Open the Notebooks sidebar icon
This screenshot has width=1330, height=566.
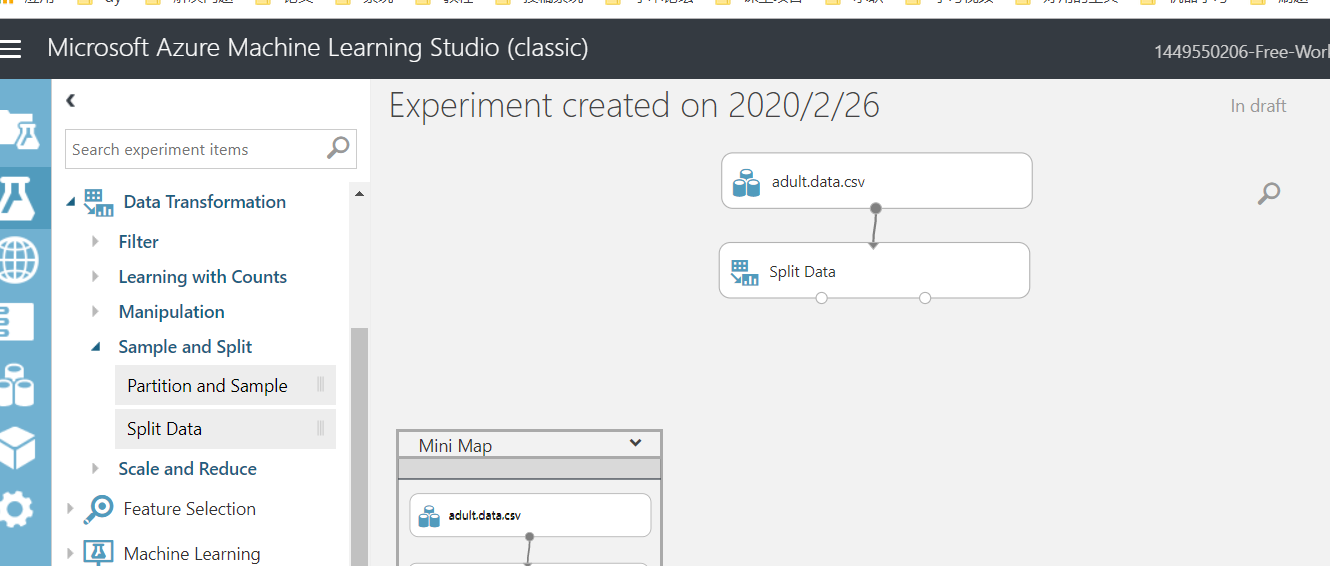click(16, 322)
